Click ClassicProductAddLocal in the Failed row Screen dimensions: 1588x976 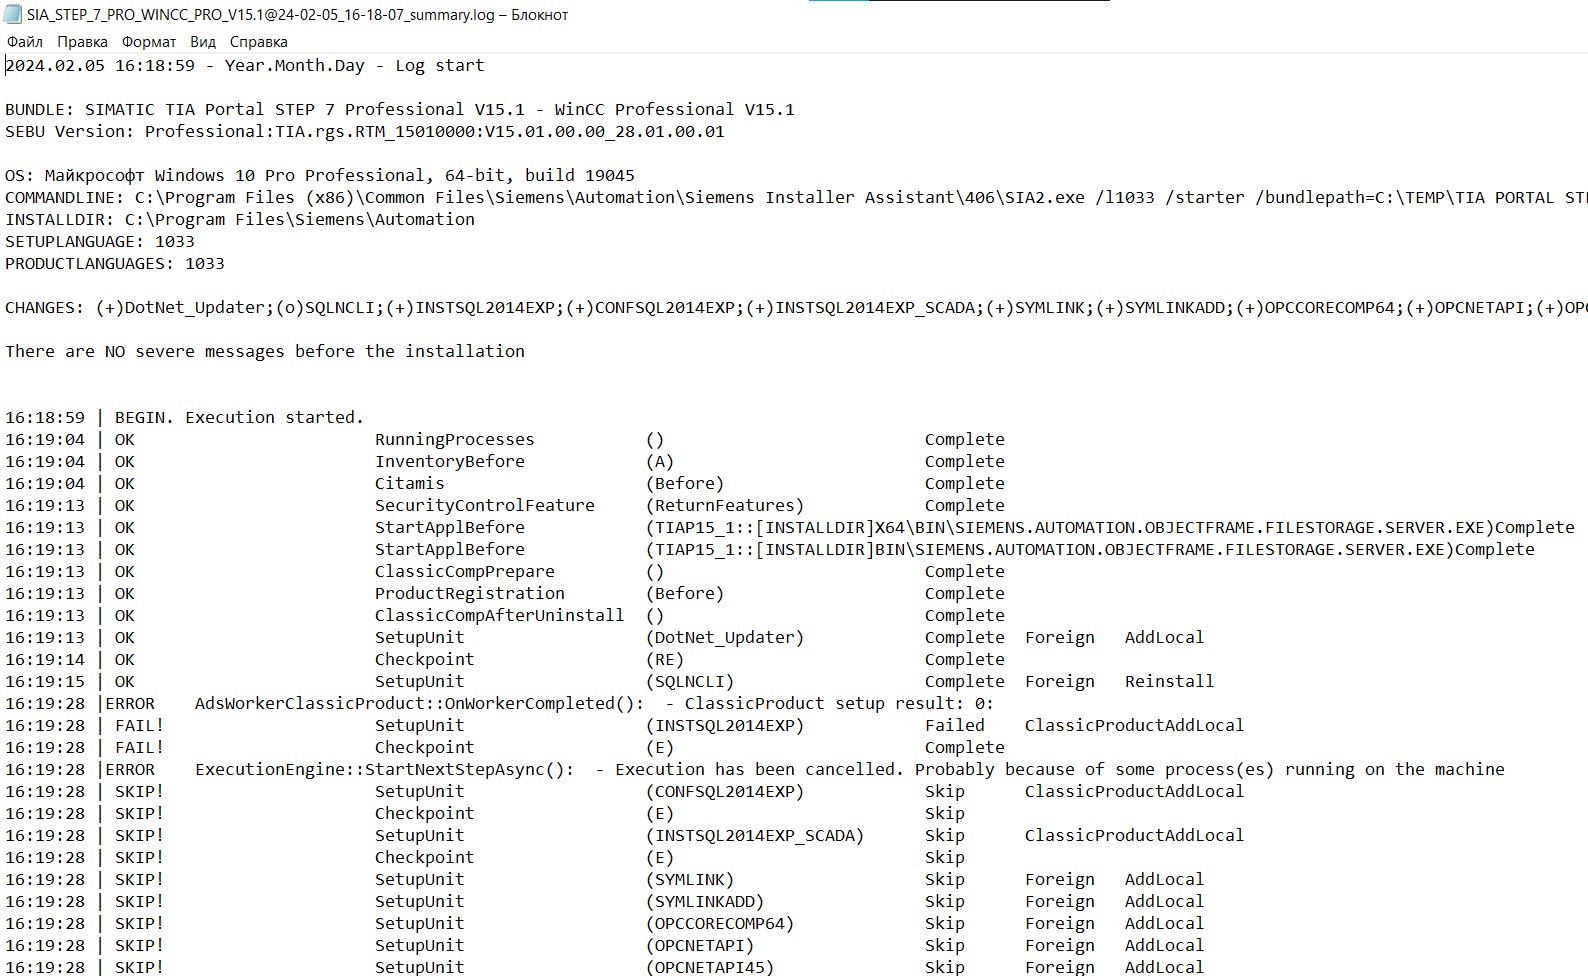[1135, 726]
